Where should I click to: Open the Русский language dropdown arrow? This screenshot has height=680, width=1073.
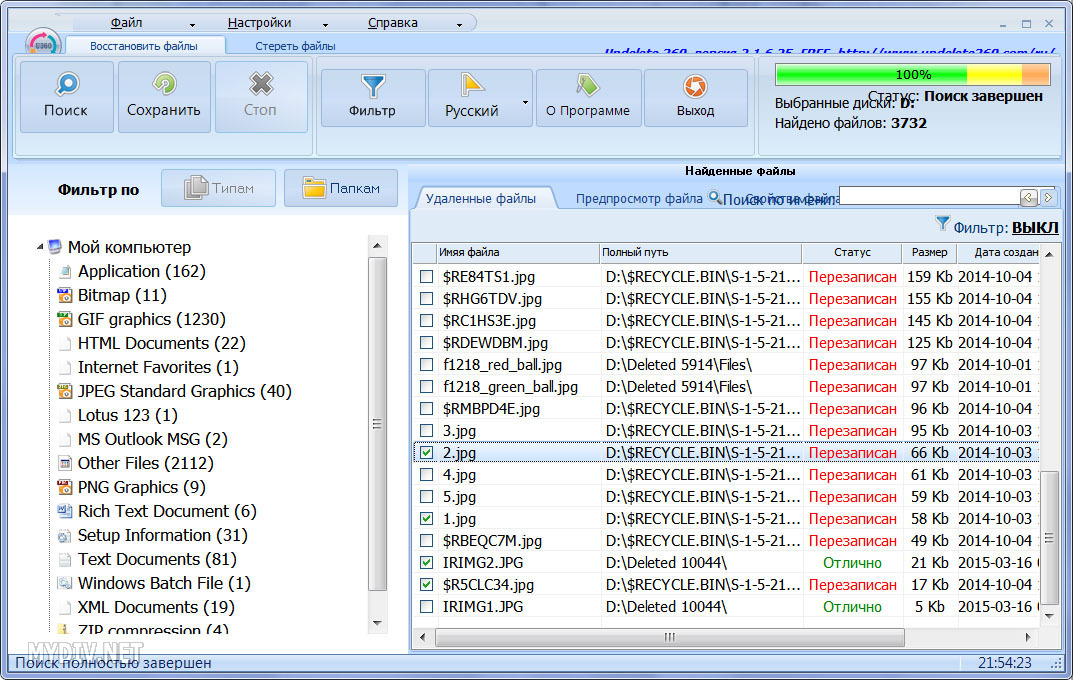525,102
